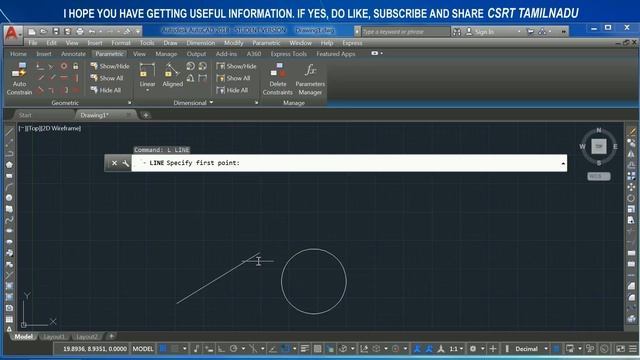Toggle annotation visibility icon in status bar
Viewport: 640px width, 360px height.
tap(417, 349)
